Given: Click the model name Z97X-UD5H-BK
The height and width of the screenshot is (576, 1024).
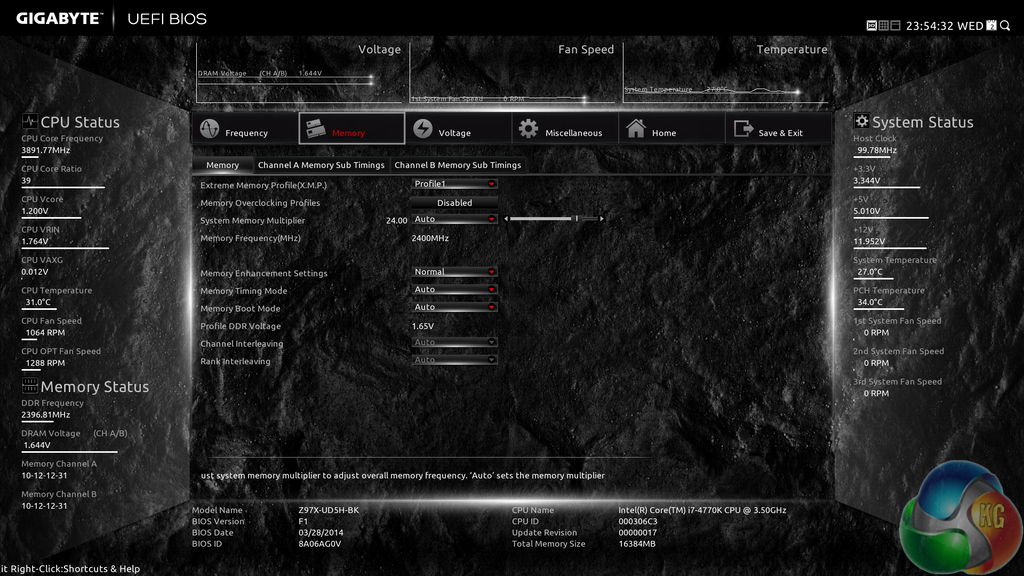Looking at the screenshot, I should point(328,510).
